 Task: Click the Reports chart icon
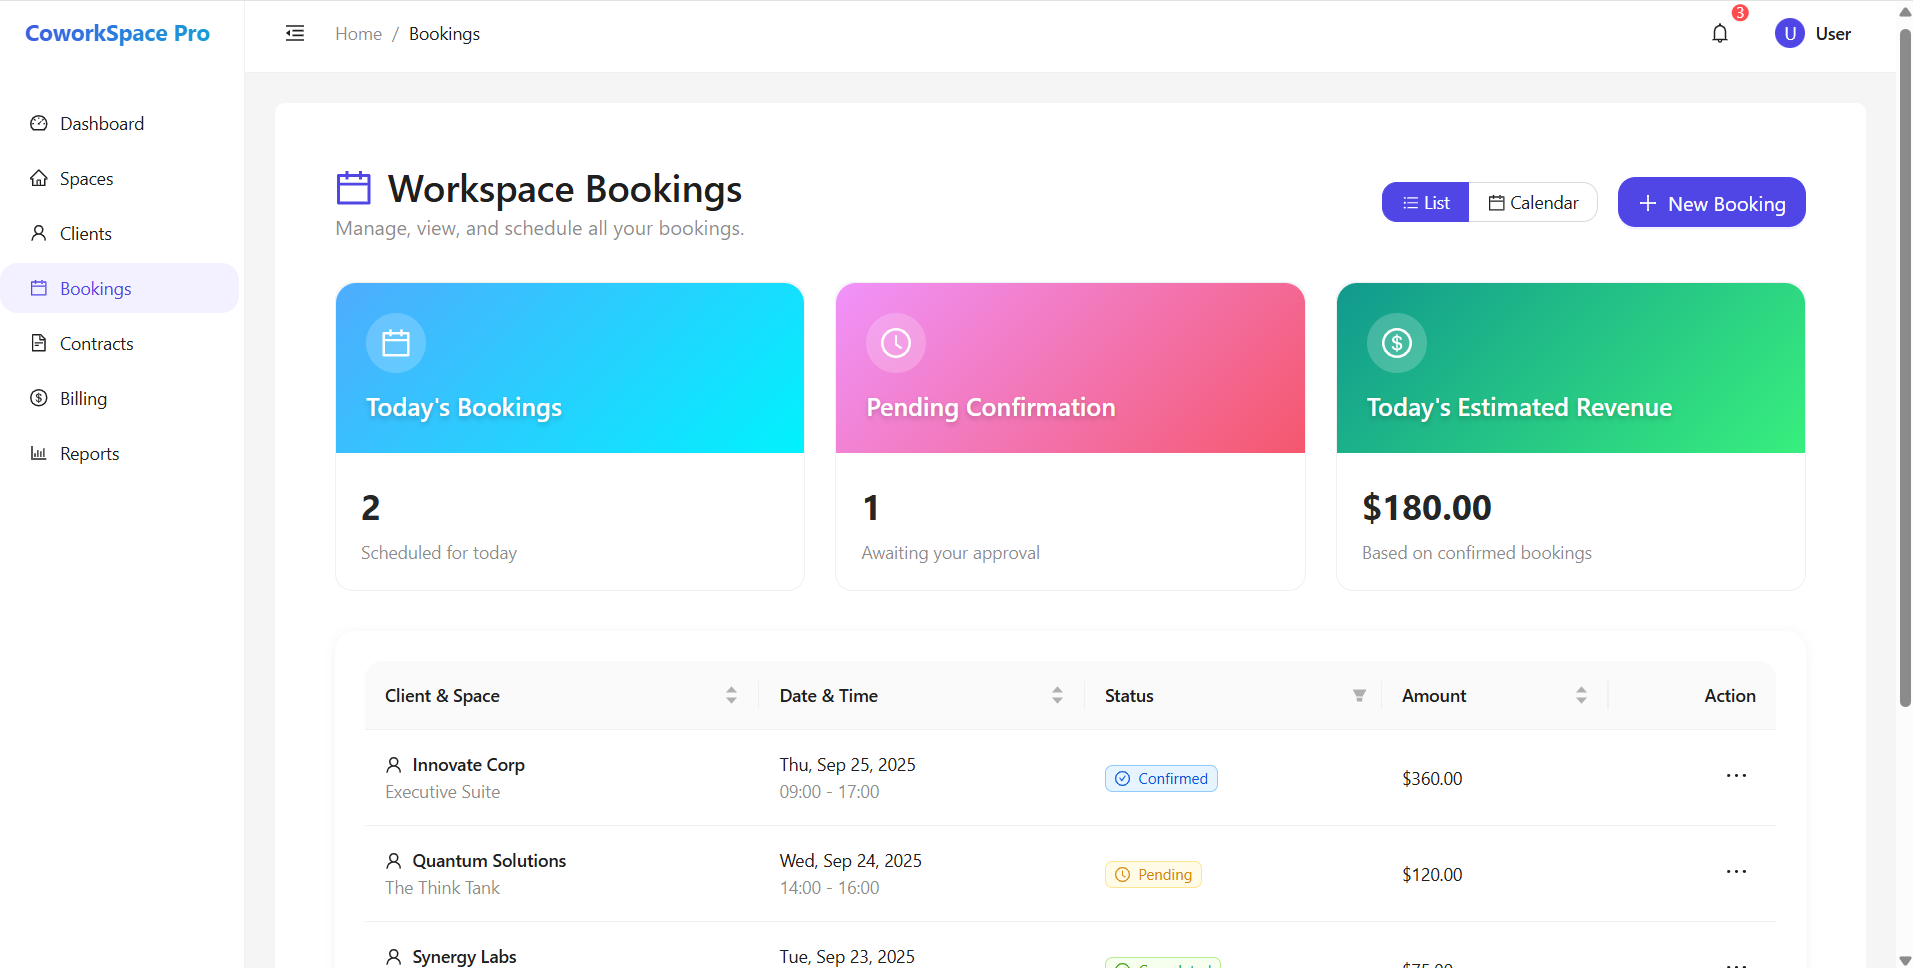39,454
